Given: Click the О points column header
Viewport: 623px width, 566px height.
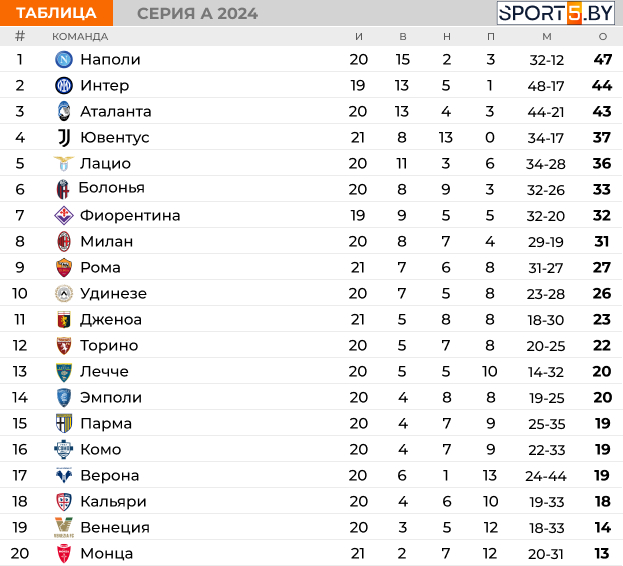Looking at the screenshot, I should (x=602, y=37).
